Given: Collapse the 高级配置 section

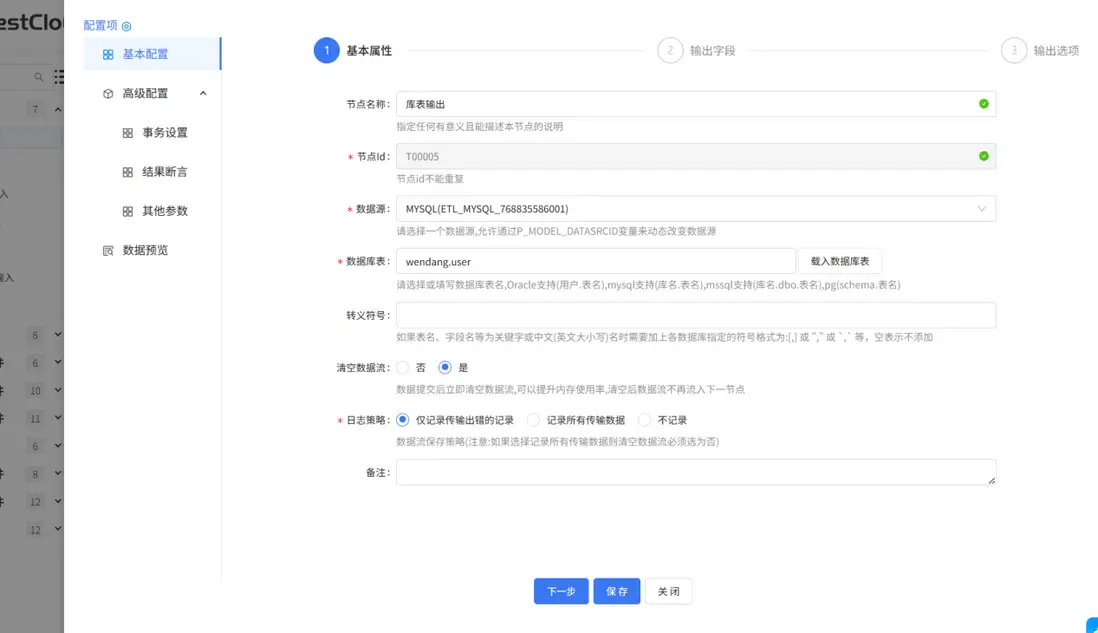Looking at the screenshot, I should 205,93.
